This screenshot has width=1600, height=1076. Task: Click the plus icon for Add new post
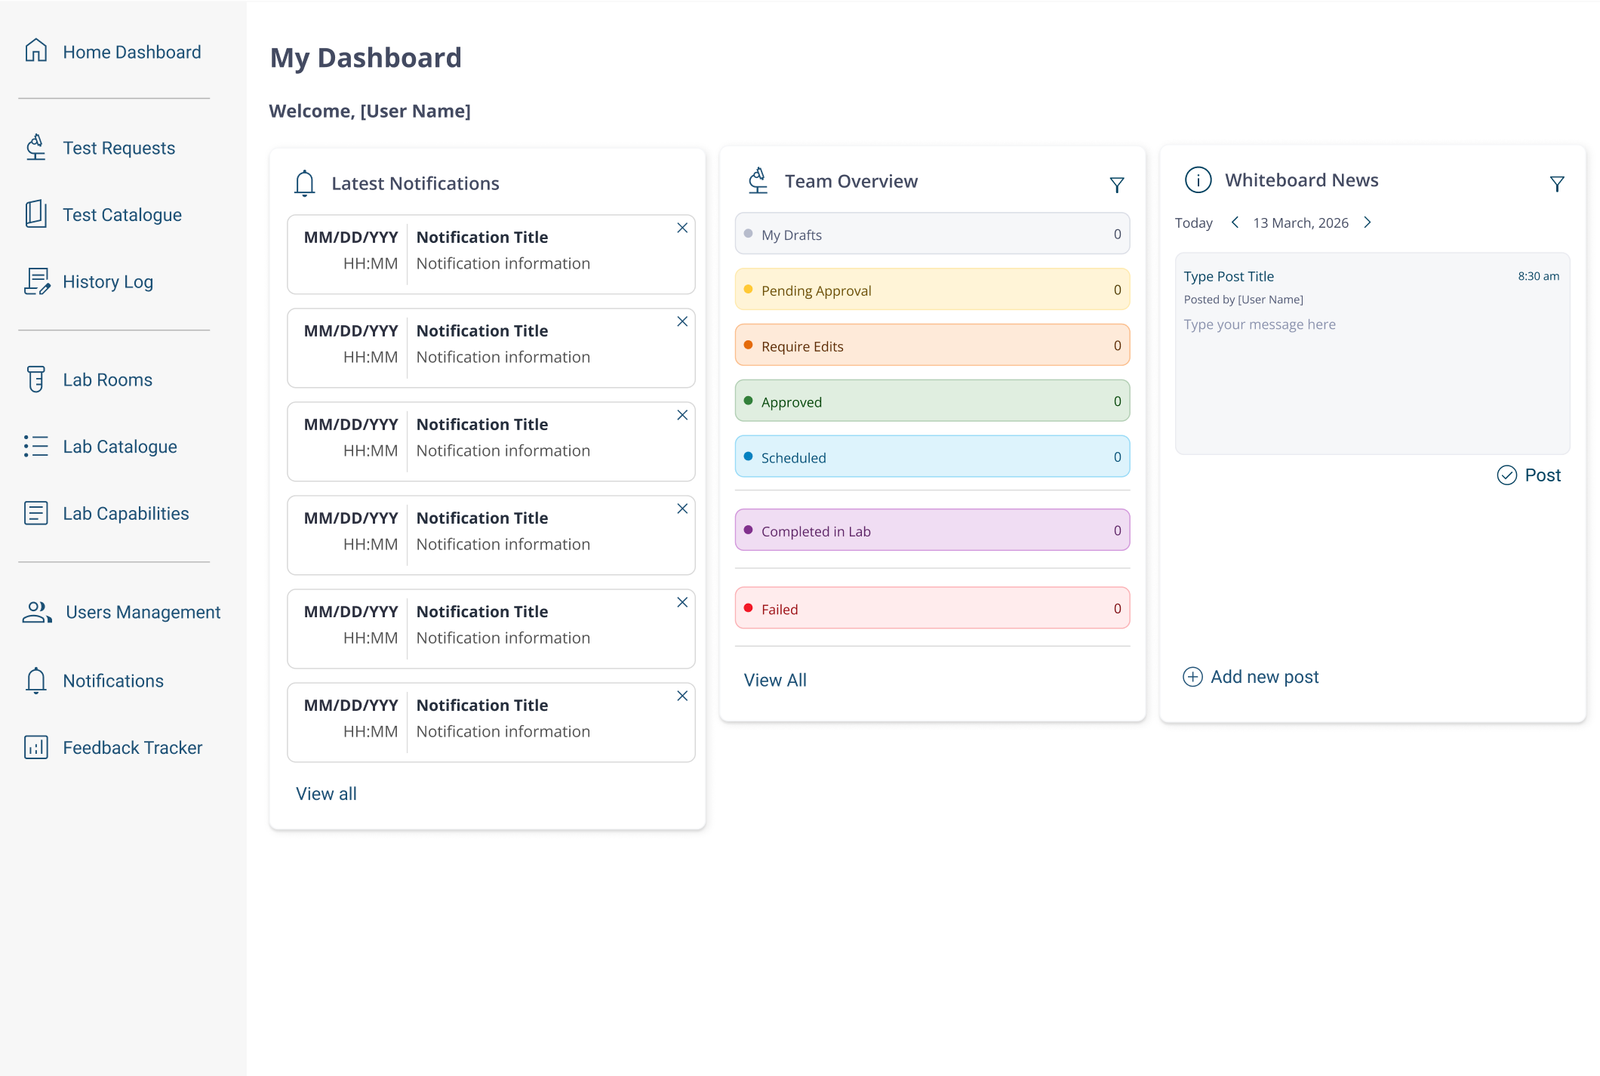click(x=1193, y=677)
